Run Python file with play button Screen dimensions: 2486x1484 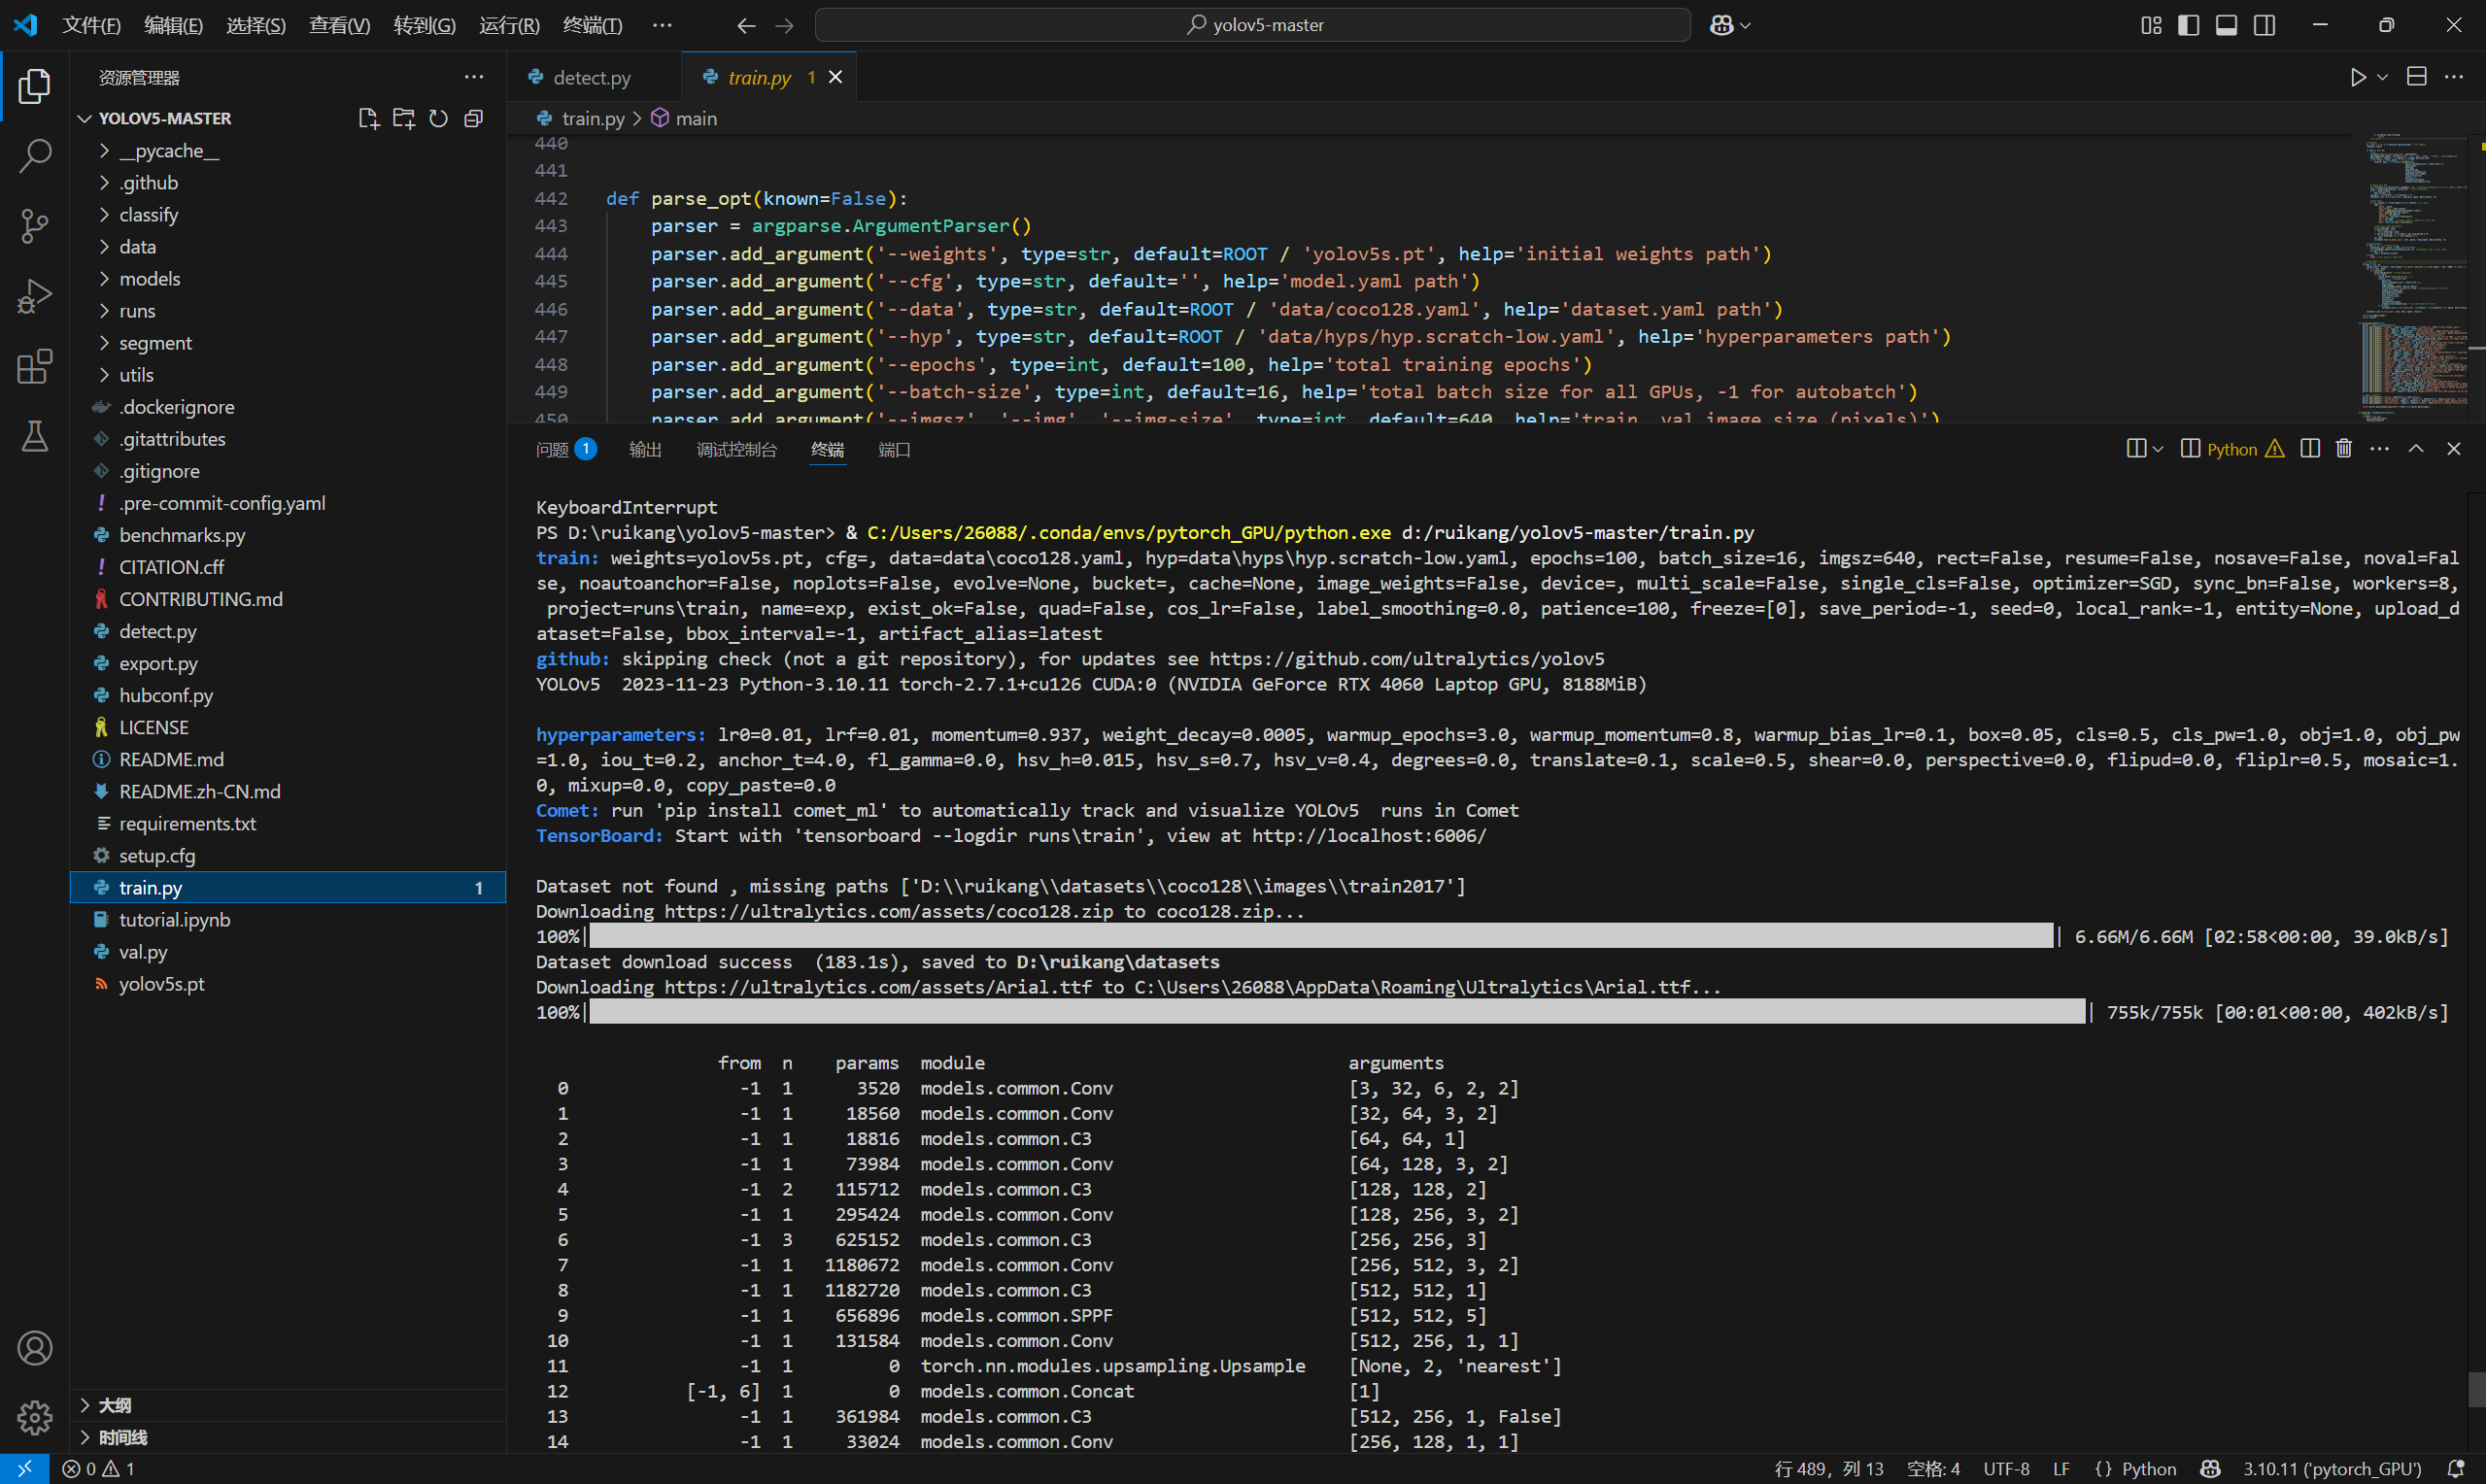coord(2358,77)
